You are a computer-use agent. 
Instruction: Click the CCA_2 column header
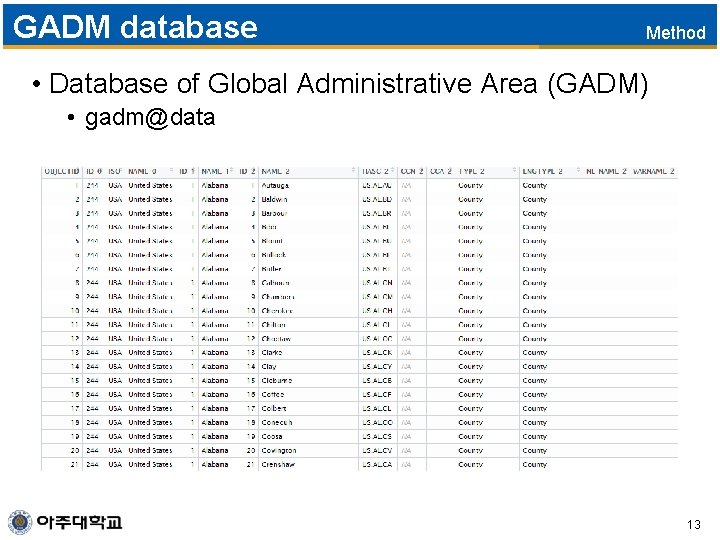(x=441, y=171)
